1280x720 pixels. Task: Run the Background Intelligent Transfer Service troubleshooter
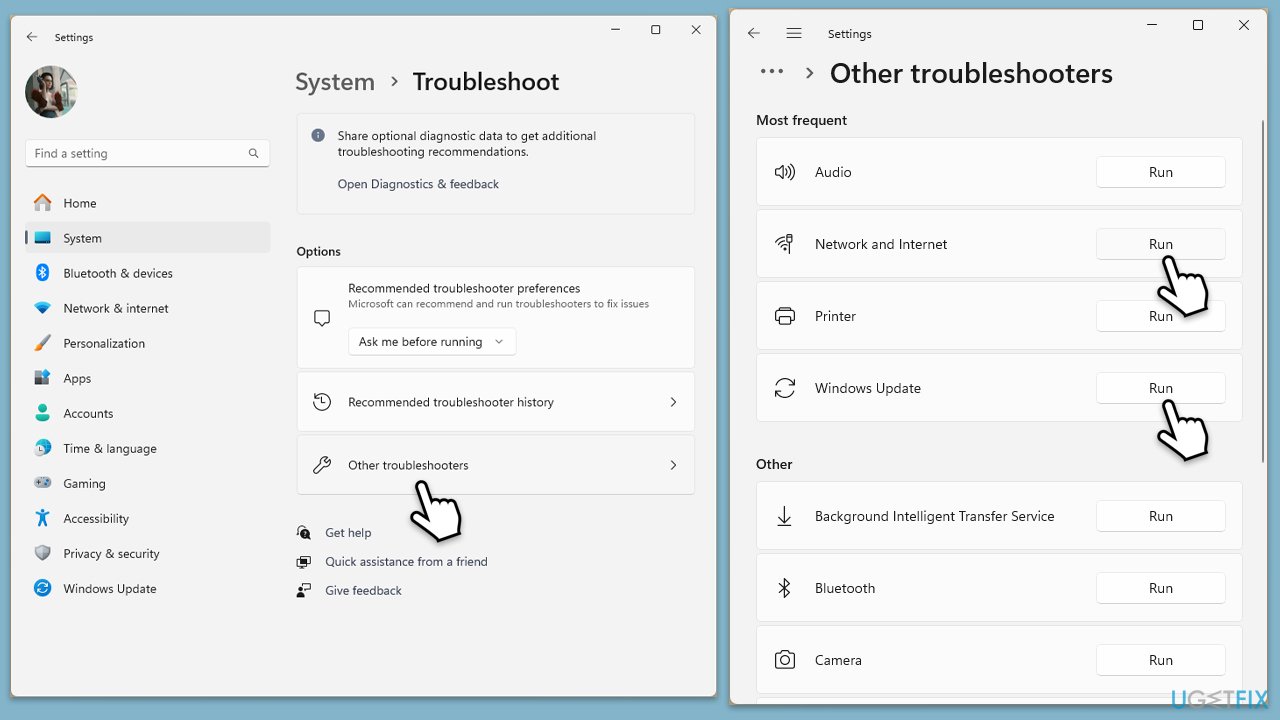click(x=1160, y=516)
